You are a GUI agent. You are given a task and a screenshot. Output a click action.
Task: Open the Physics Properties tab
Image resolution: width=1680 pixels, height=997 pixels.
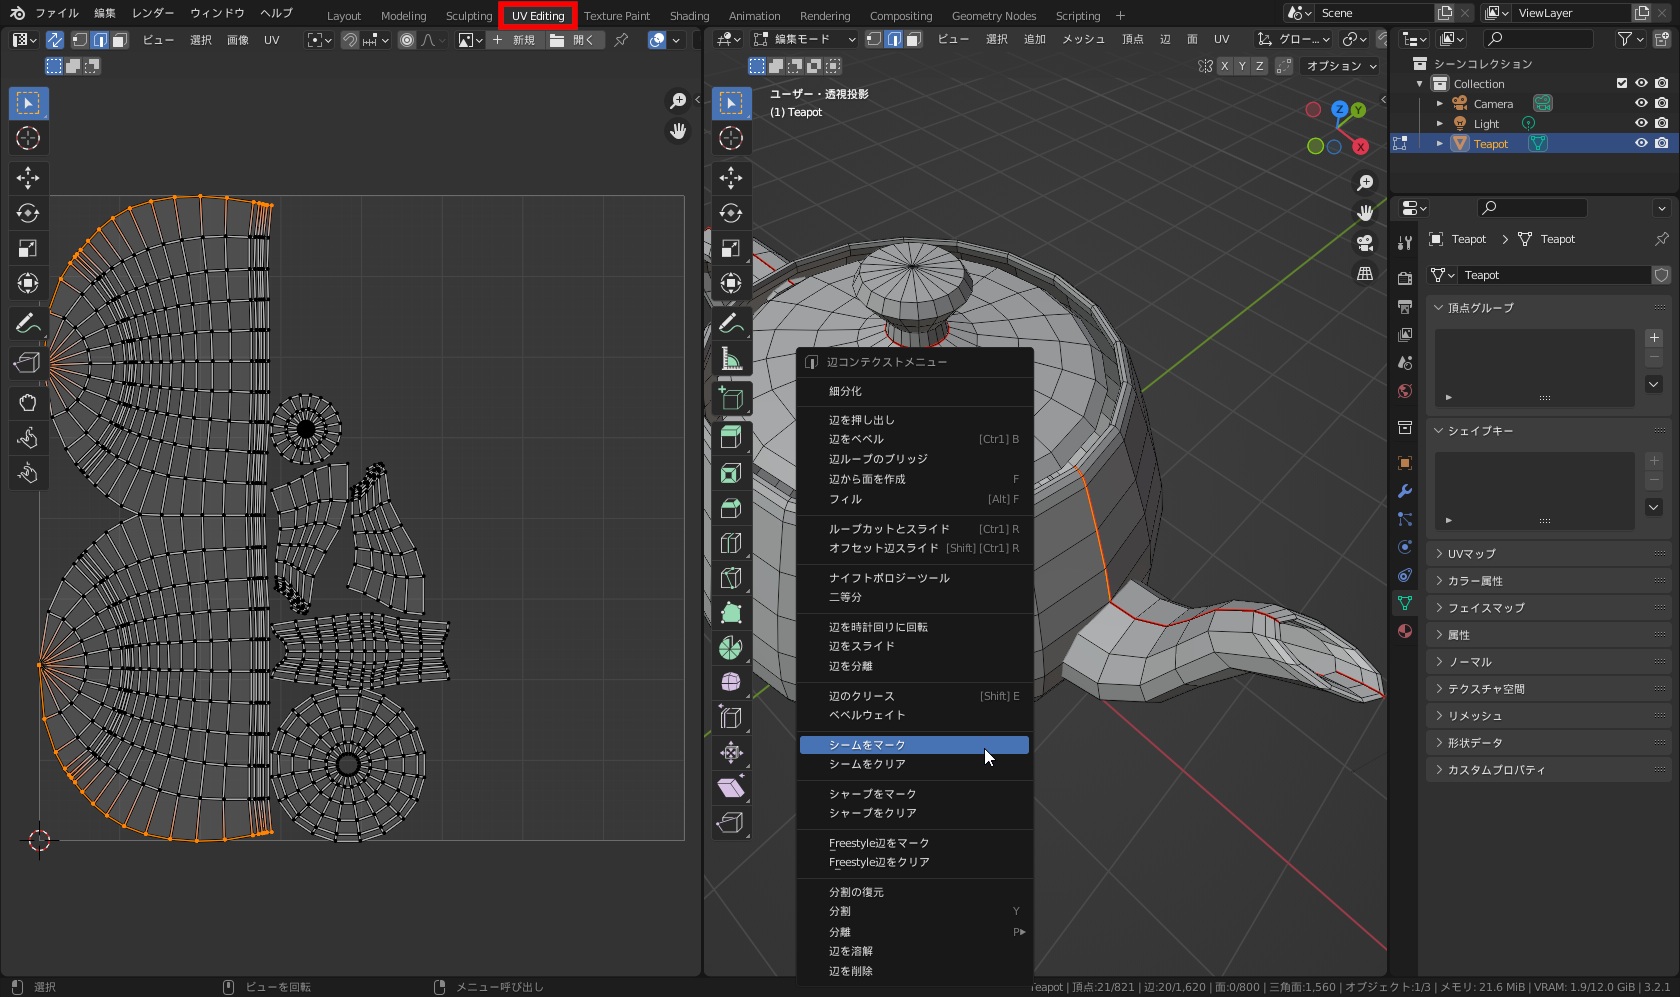click(x=1404, y=547)
